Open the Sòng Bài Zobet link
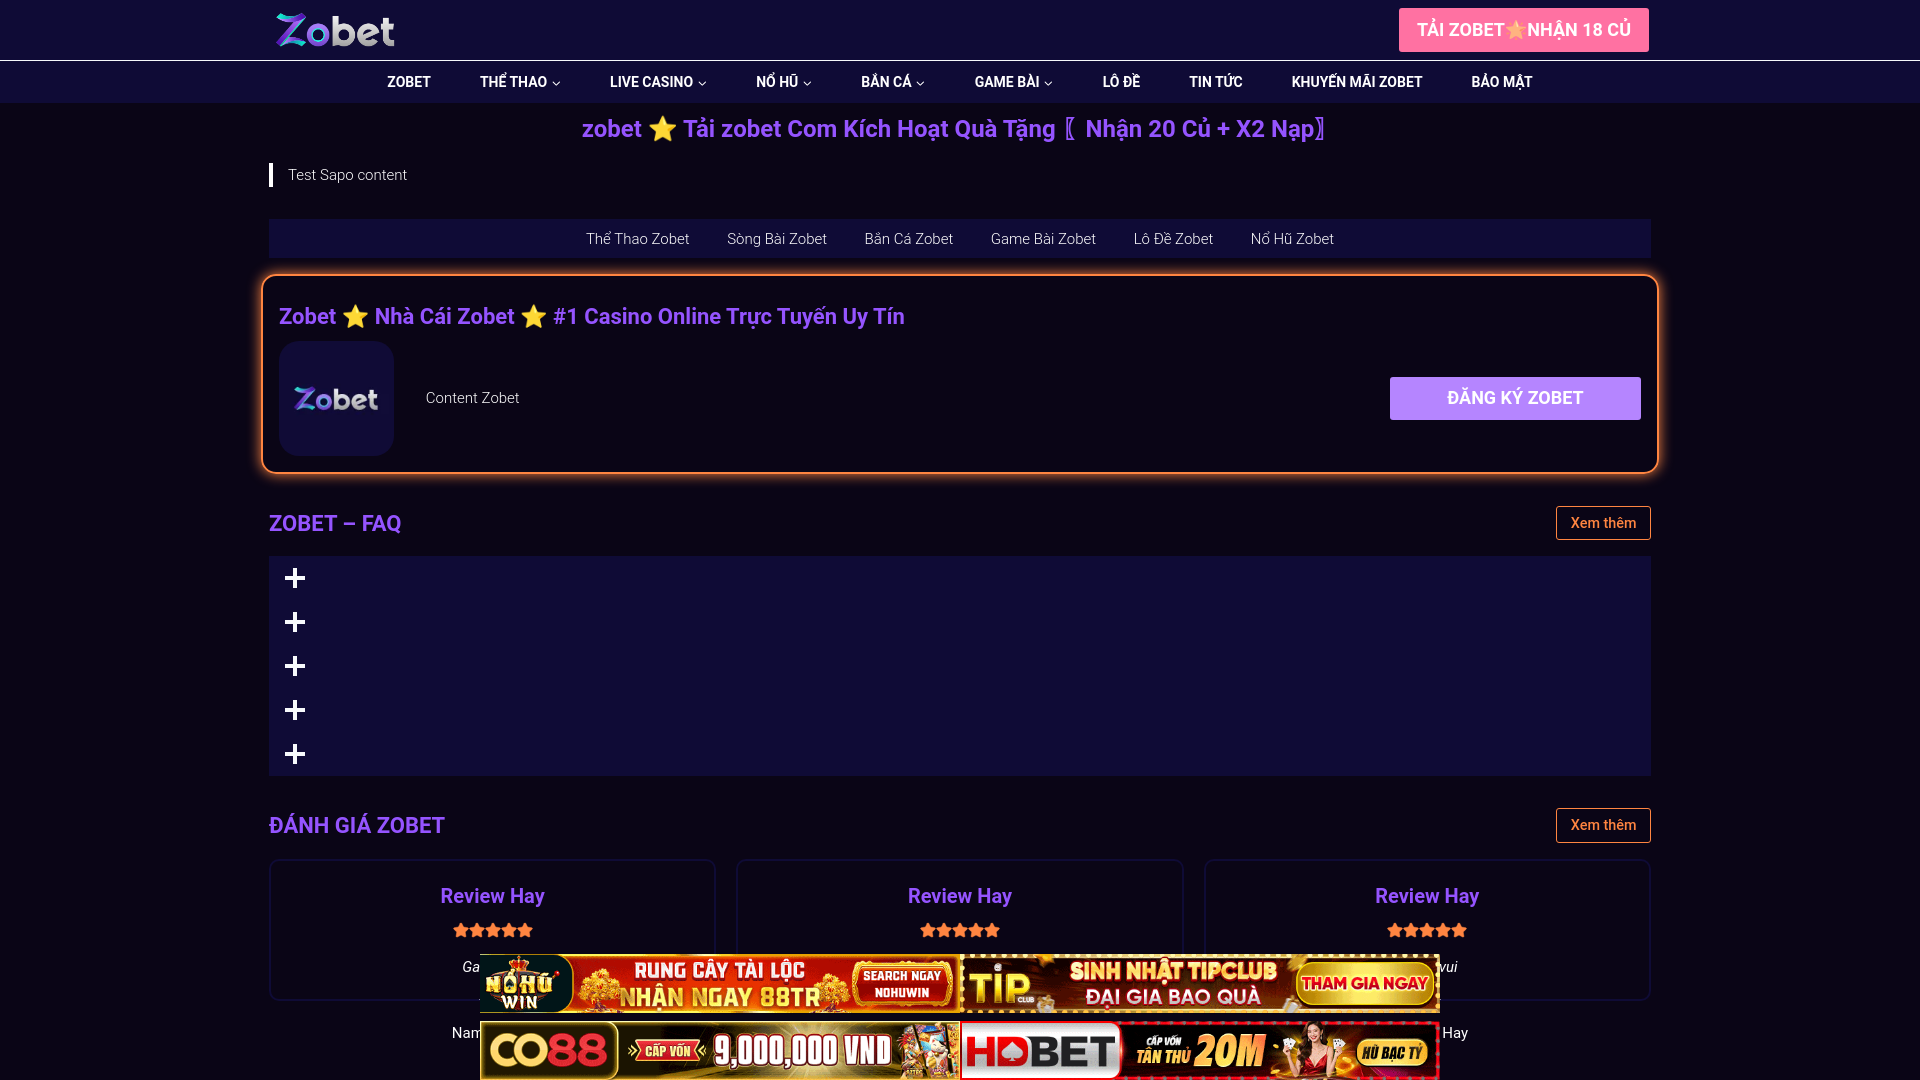 click(777, 239)
